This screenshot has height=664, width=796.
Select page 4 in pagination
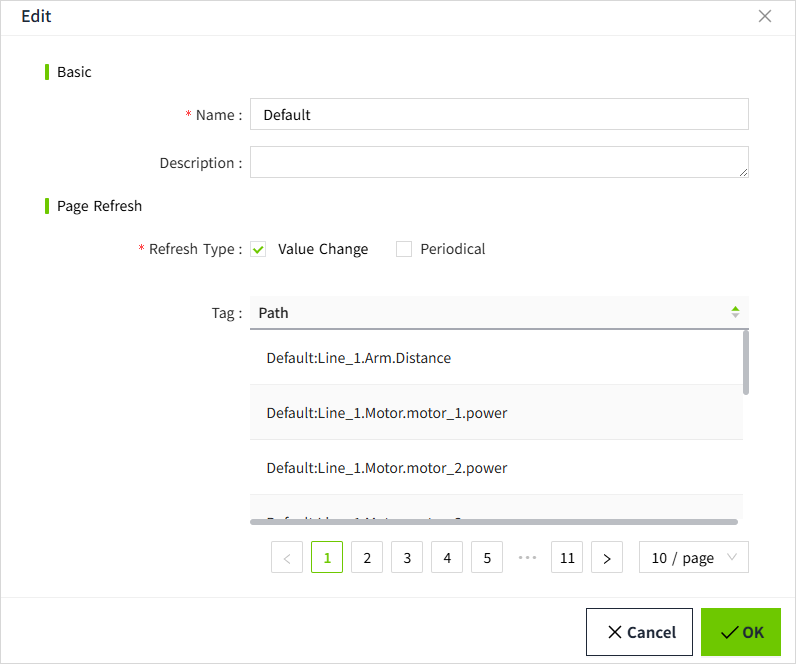[x=447, y=558]
